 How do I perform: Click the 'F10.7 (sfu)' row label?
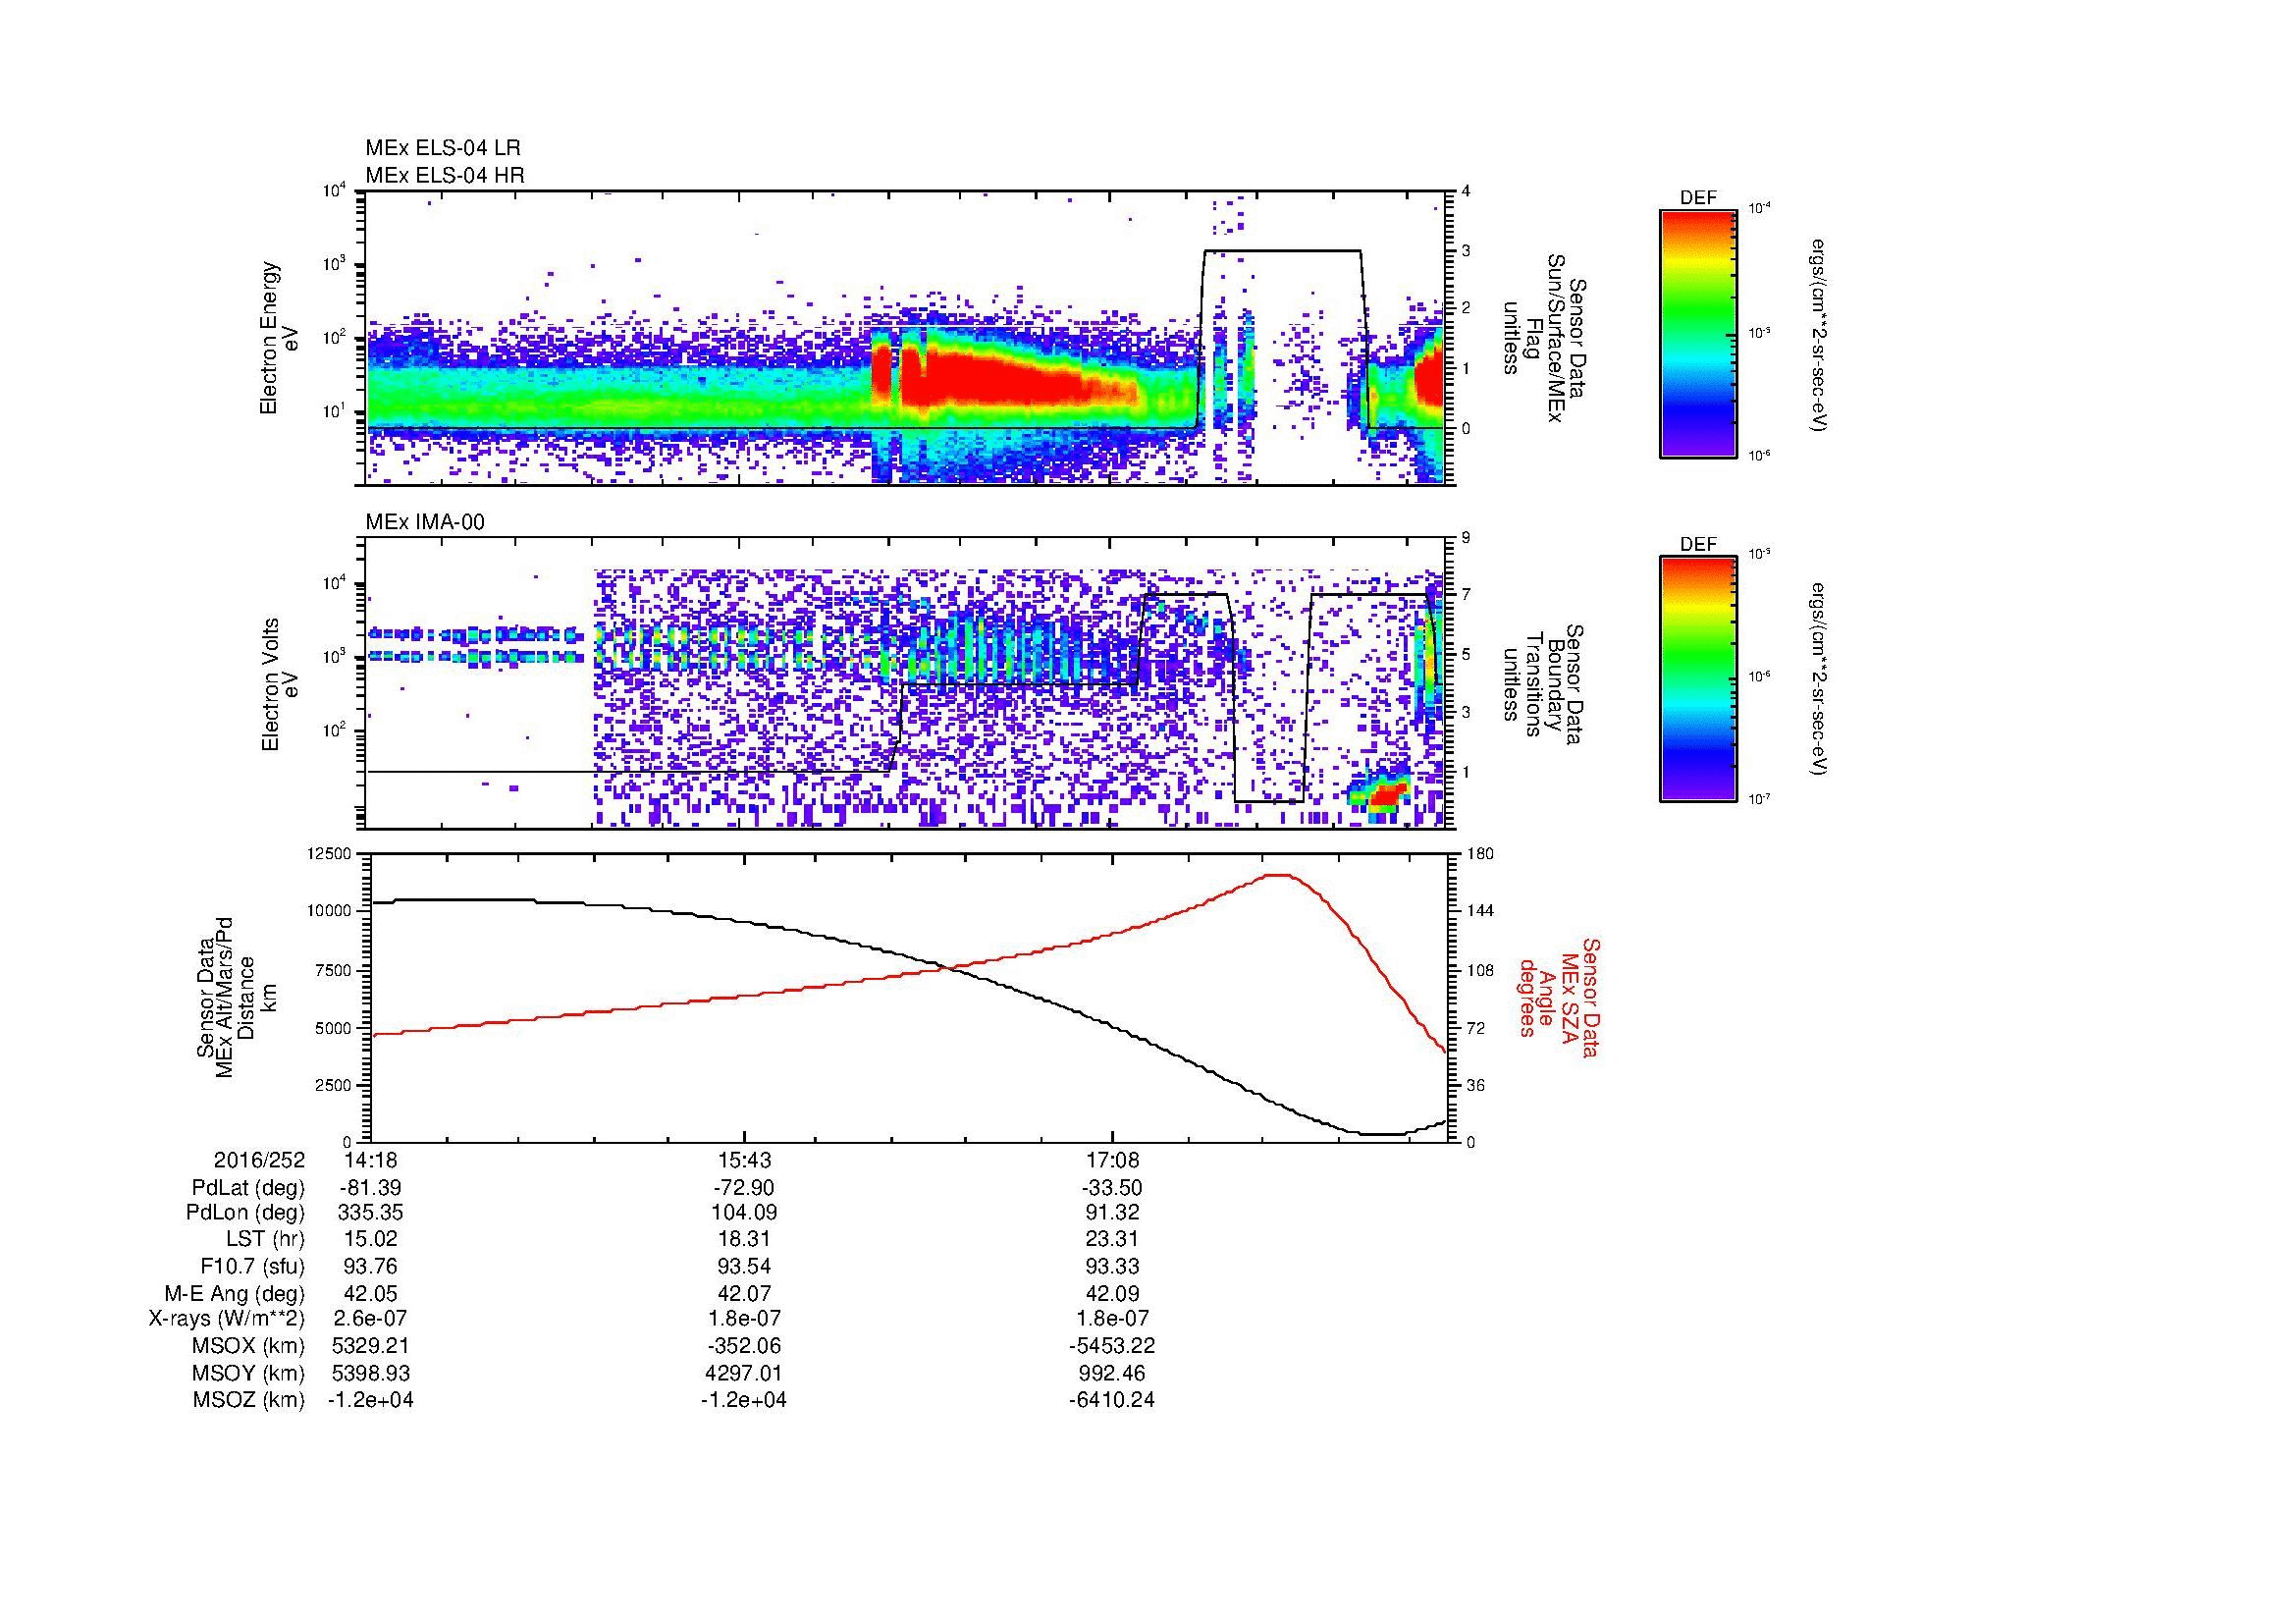point(252,1266)
